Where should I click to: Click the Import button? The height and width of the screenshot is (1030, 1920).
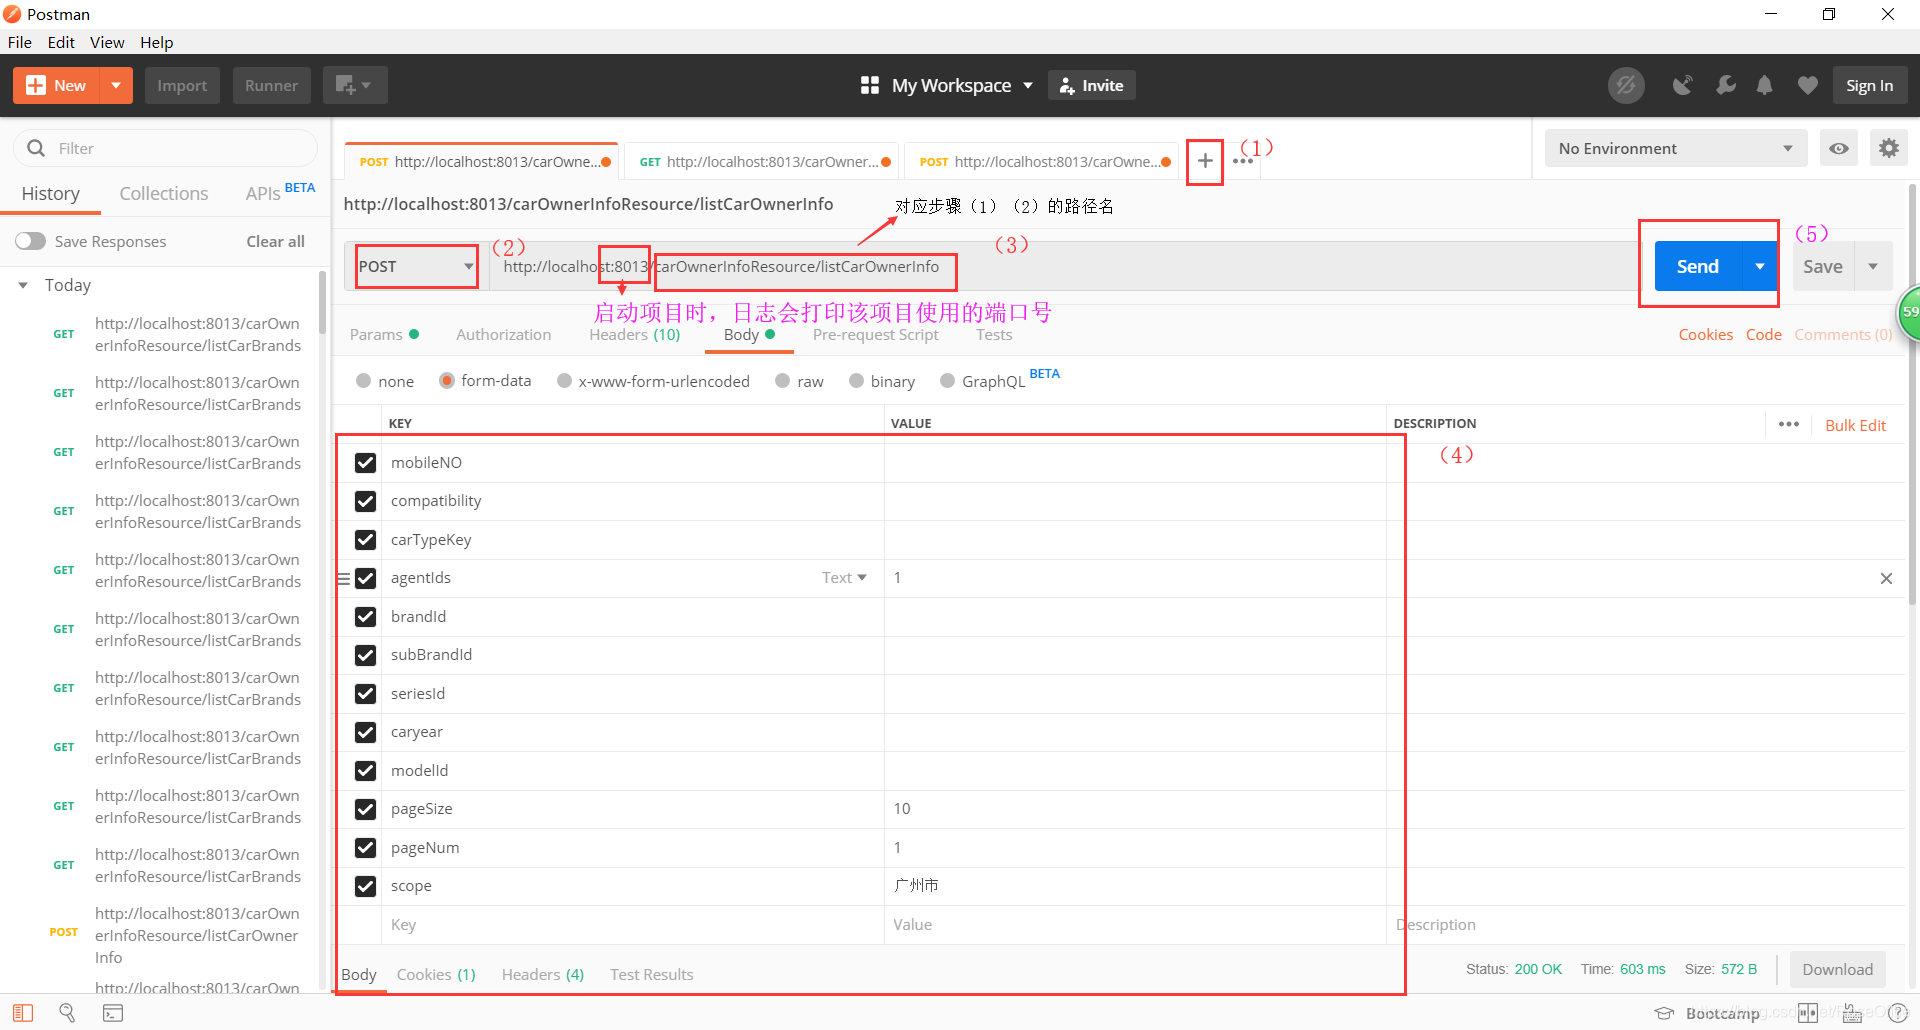pos(182,86)
